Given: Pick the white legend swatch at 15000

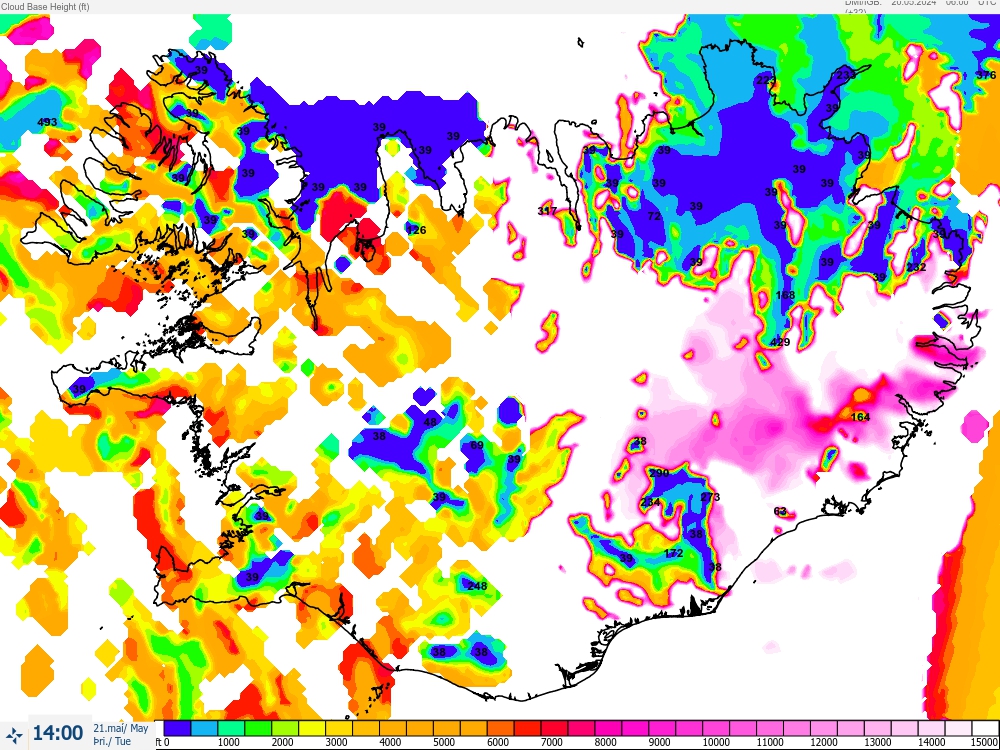Looking at the screenshot, I should tap(986, 728).
